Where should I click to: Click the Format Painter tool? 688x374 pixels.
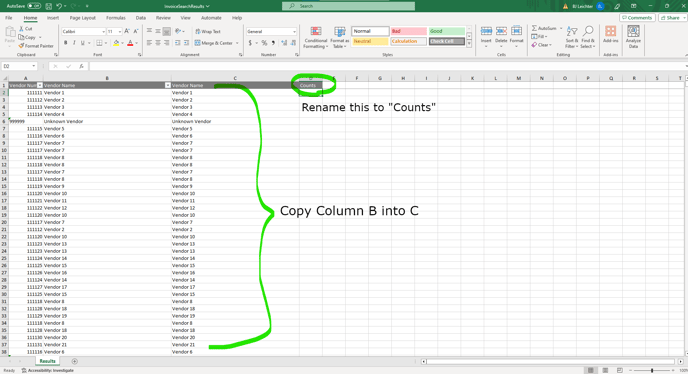coord(36,46)
